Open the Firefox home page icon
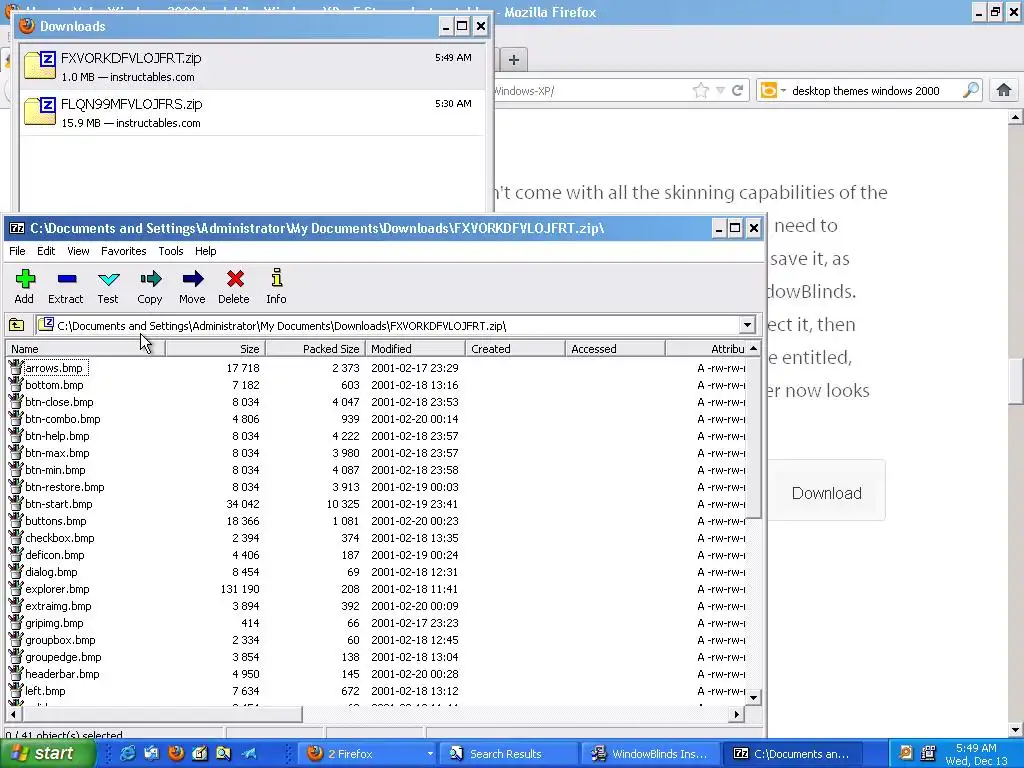 1004,90
